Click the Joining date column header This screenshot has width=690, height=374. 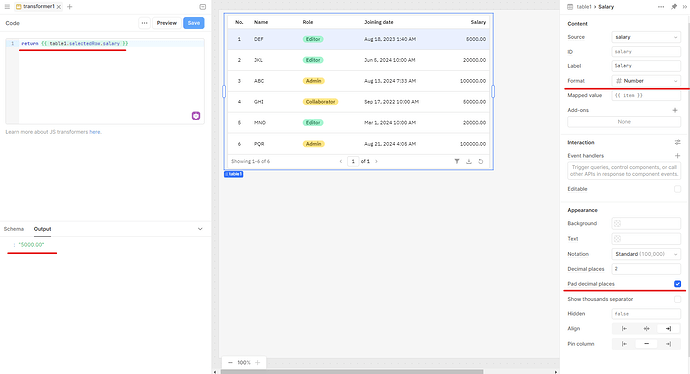[x=378, y=22]
